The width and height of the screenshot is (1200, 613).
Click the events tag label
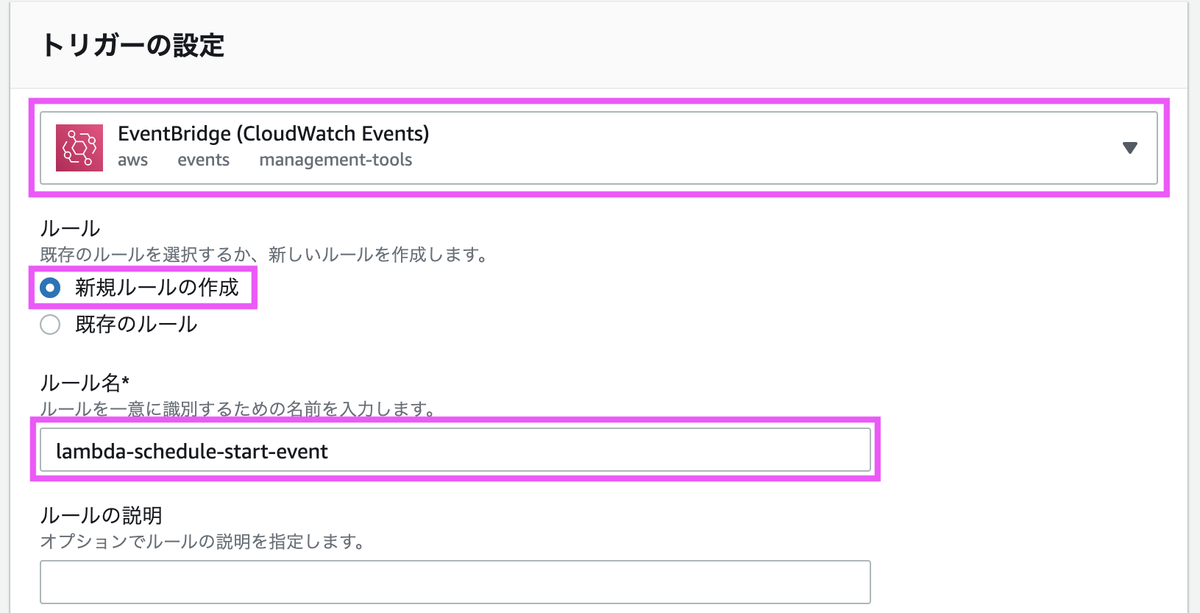(x=203, y=160)
